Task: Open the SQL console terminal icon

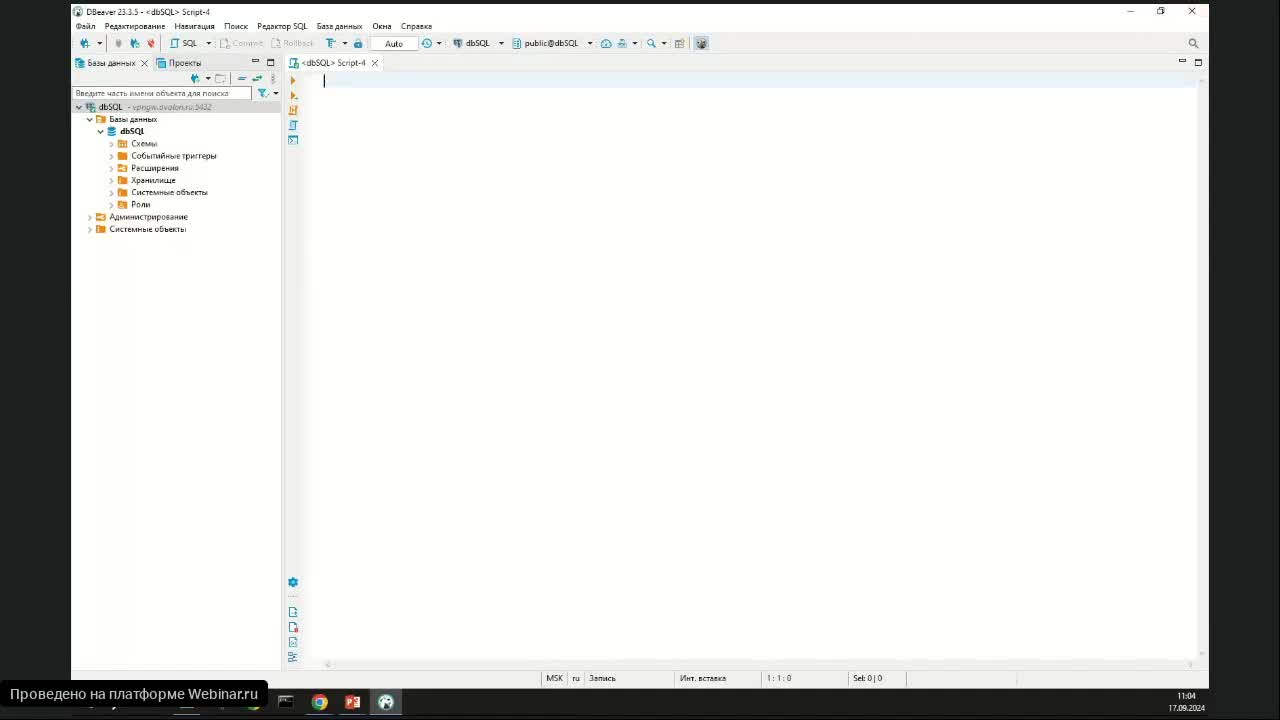Action: (x=293, y=140)
